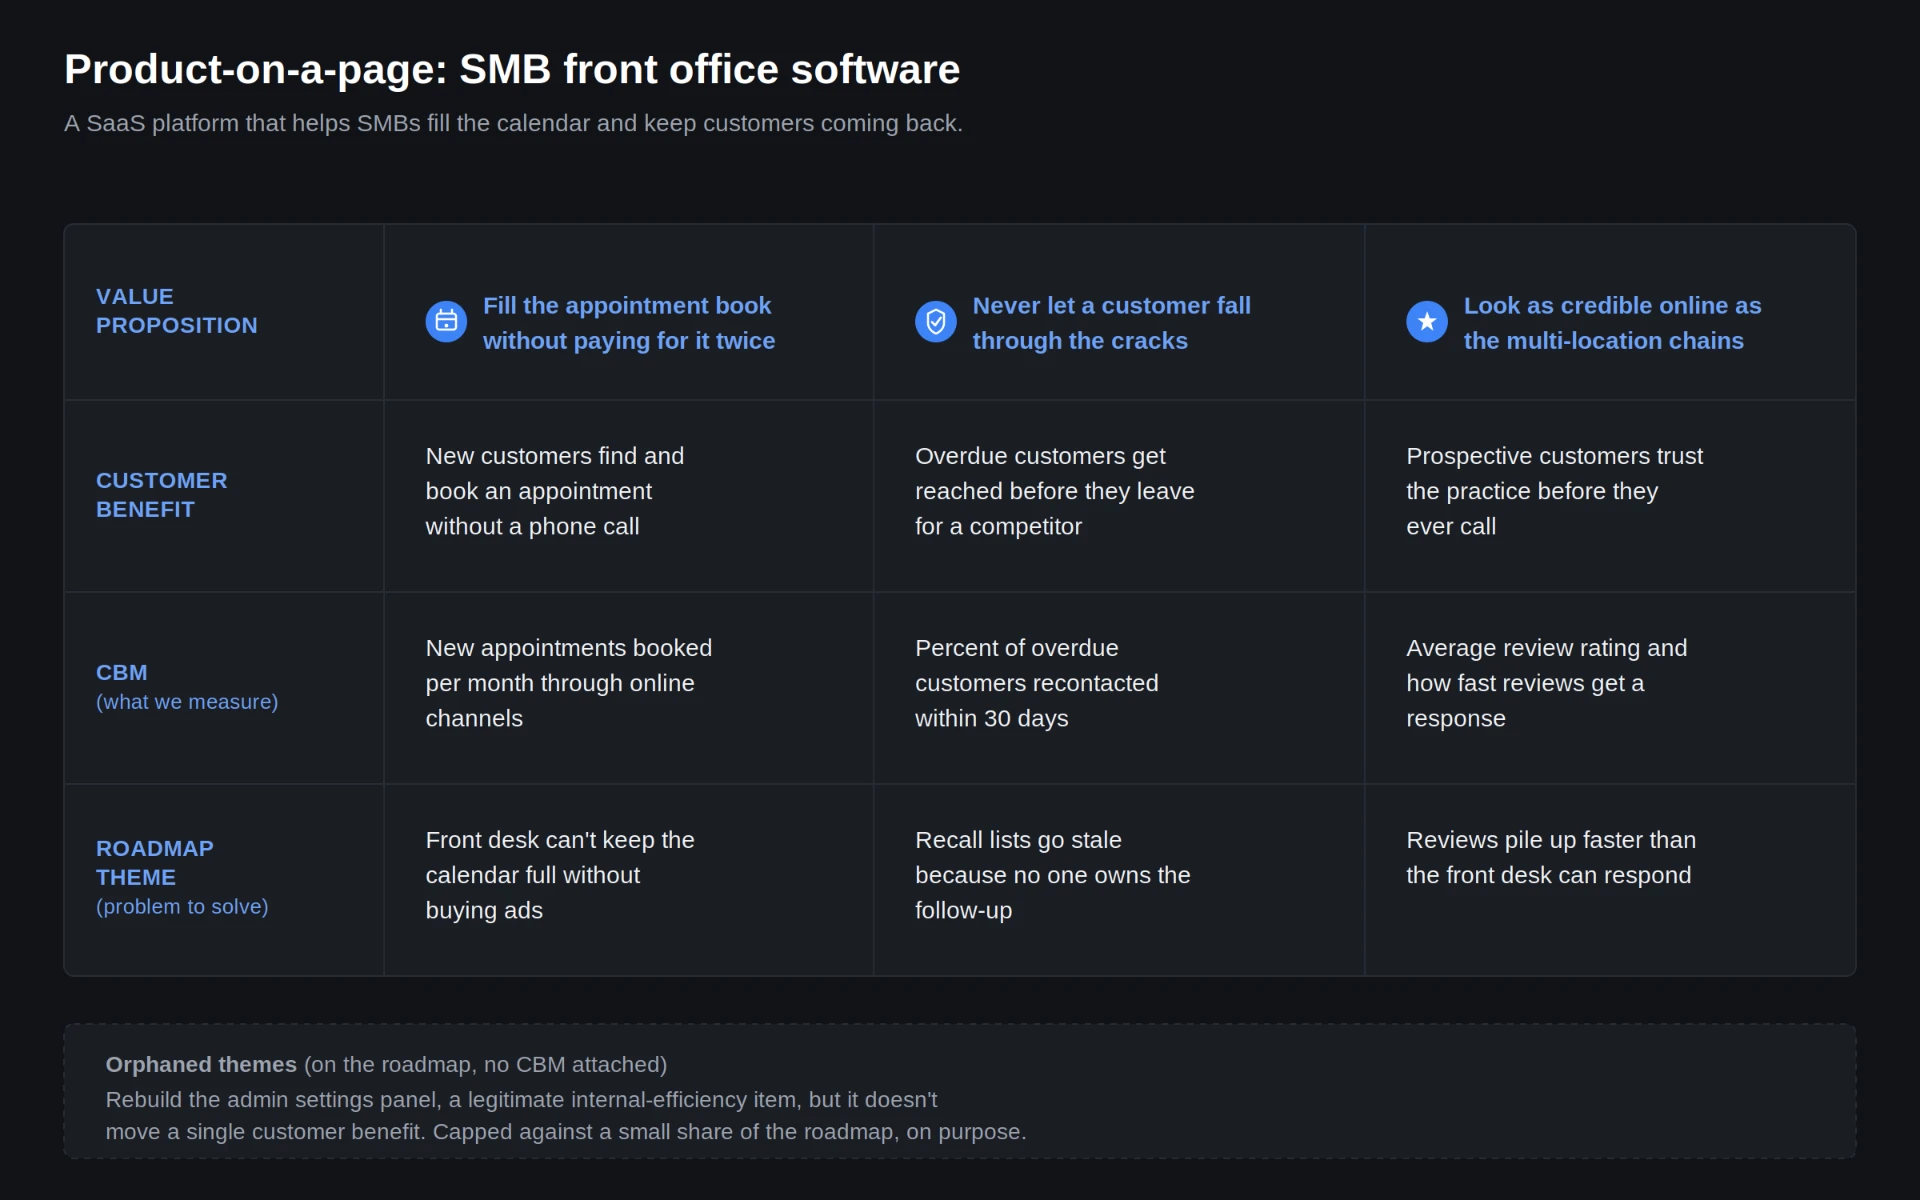
Task: Click heading Look as credible online as multi-location chains
Action: click(x=1613, y=323)
